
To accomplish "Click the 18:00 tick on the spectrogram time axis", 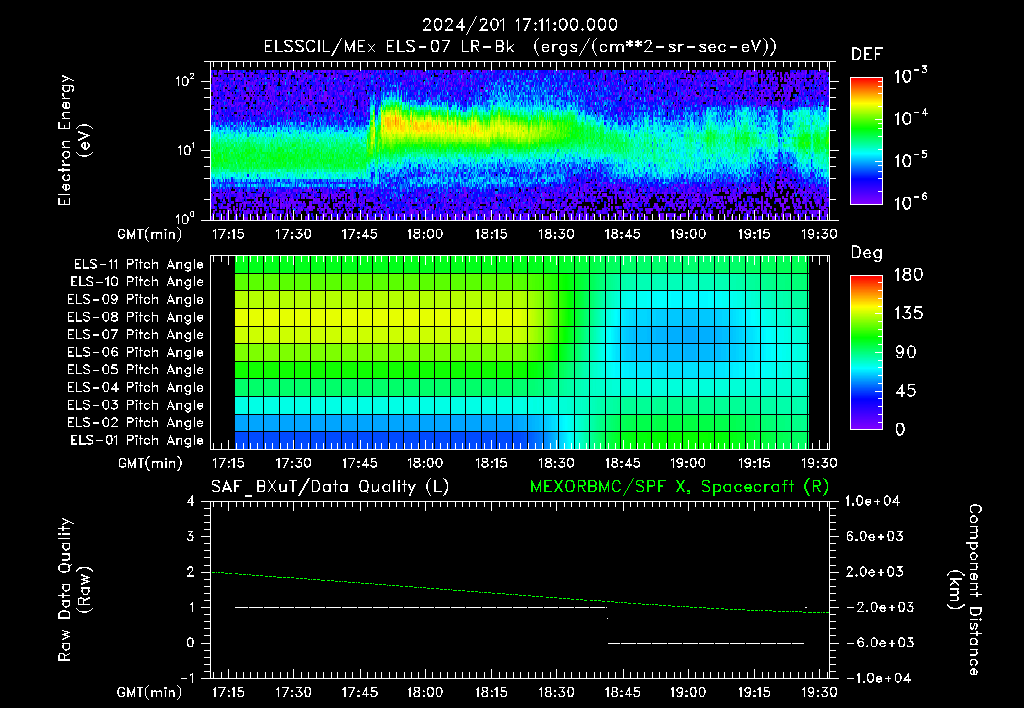I will [x=424, y=234].
